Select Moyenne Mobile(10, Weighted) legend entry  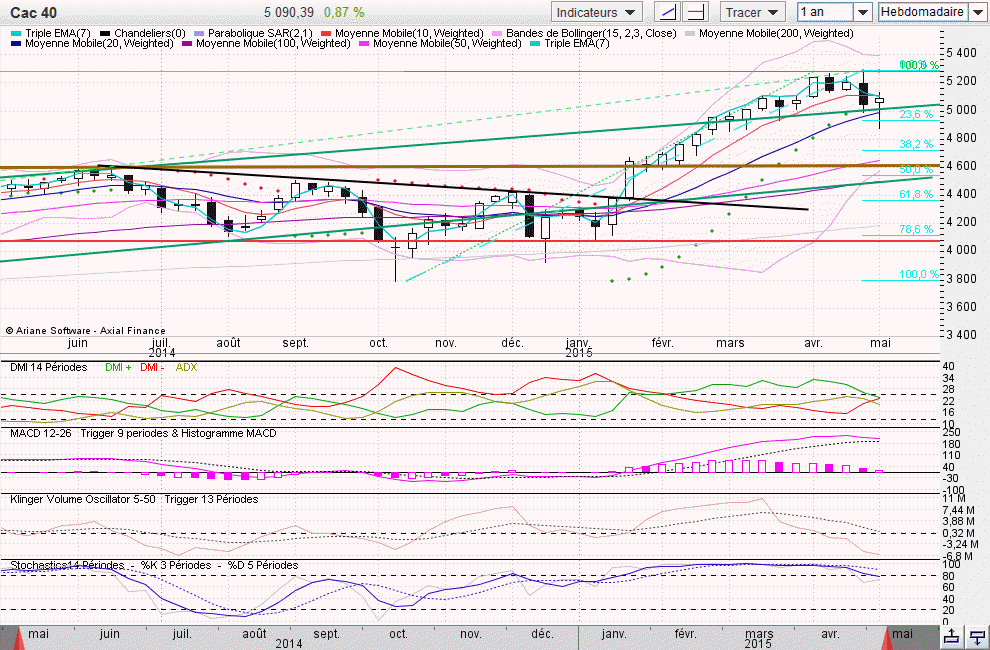402,33
